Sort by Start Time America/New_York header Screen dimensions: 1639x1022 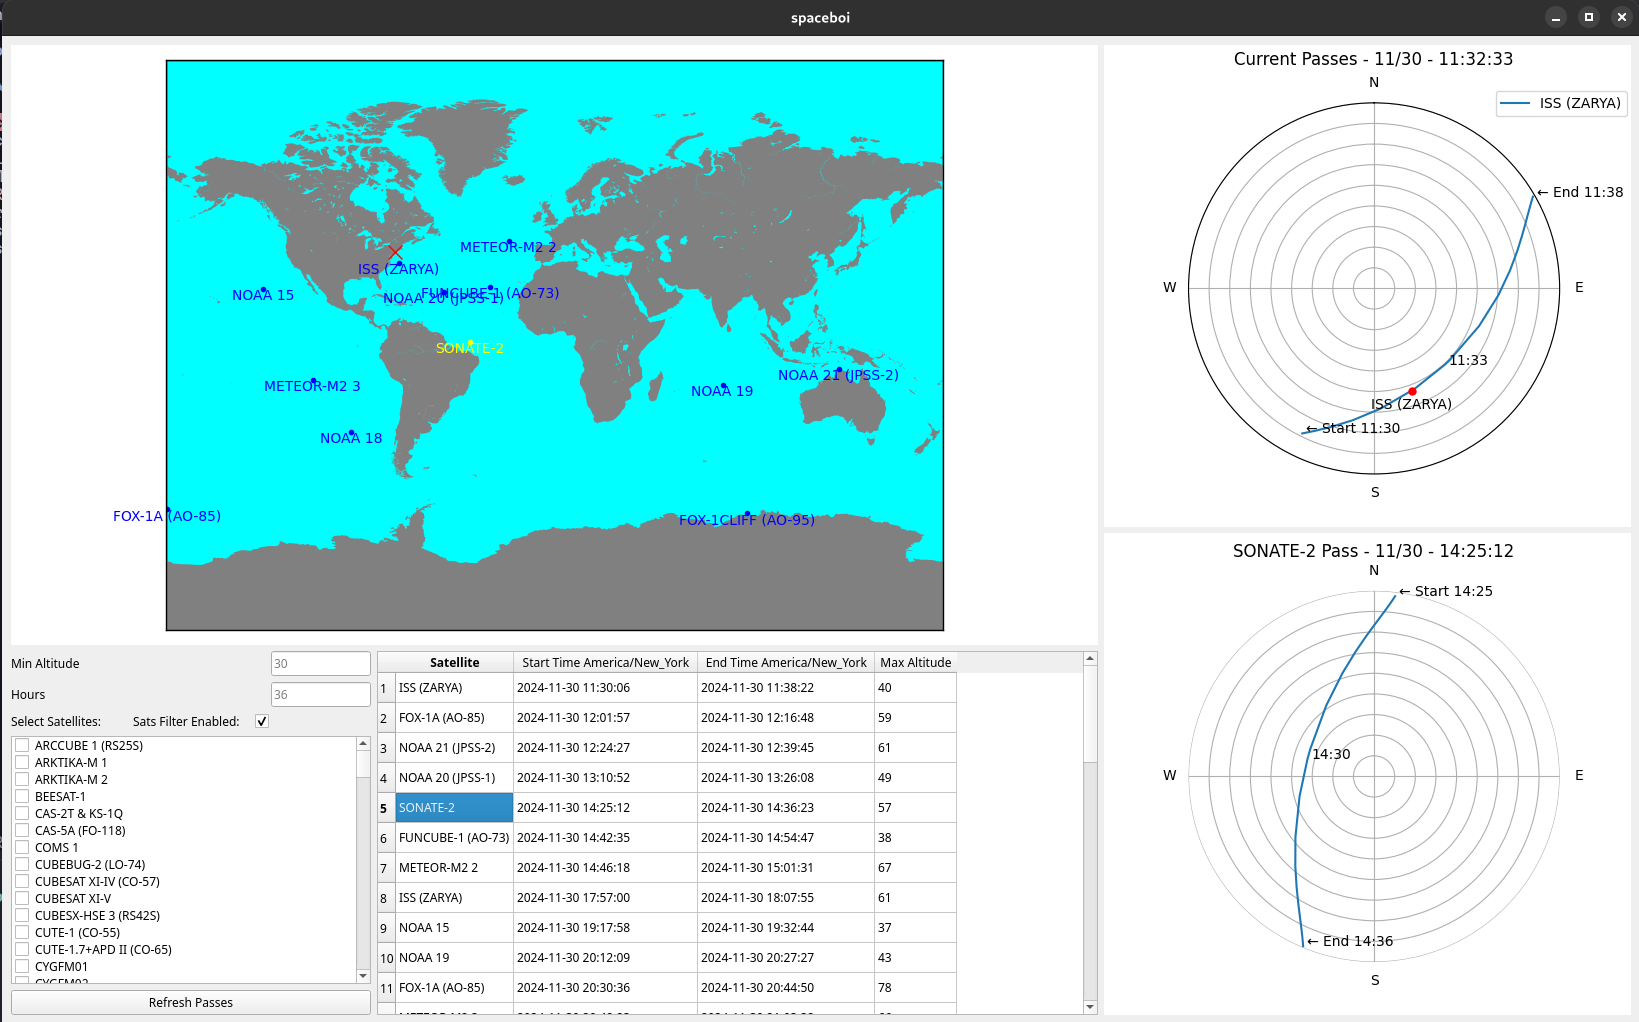click(605, 662)
